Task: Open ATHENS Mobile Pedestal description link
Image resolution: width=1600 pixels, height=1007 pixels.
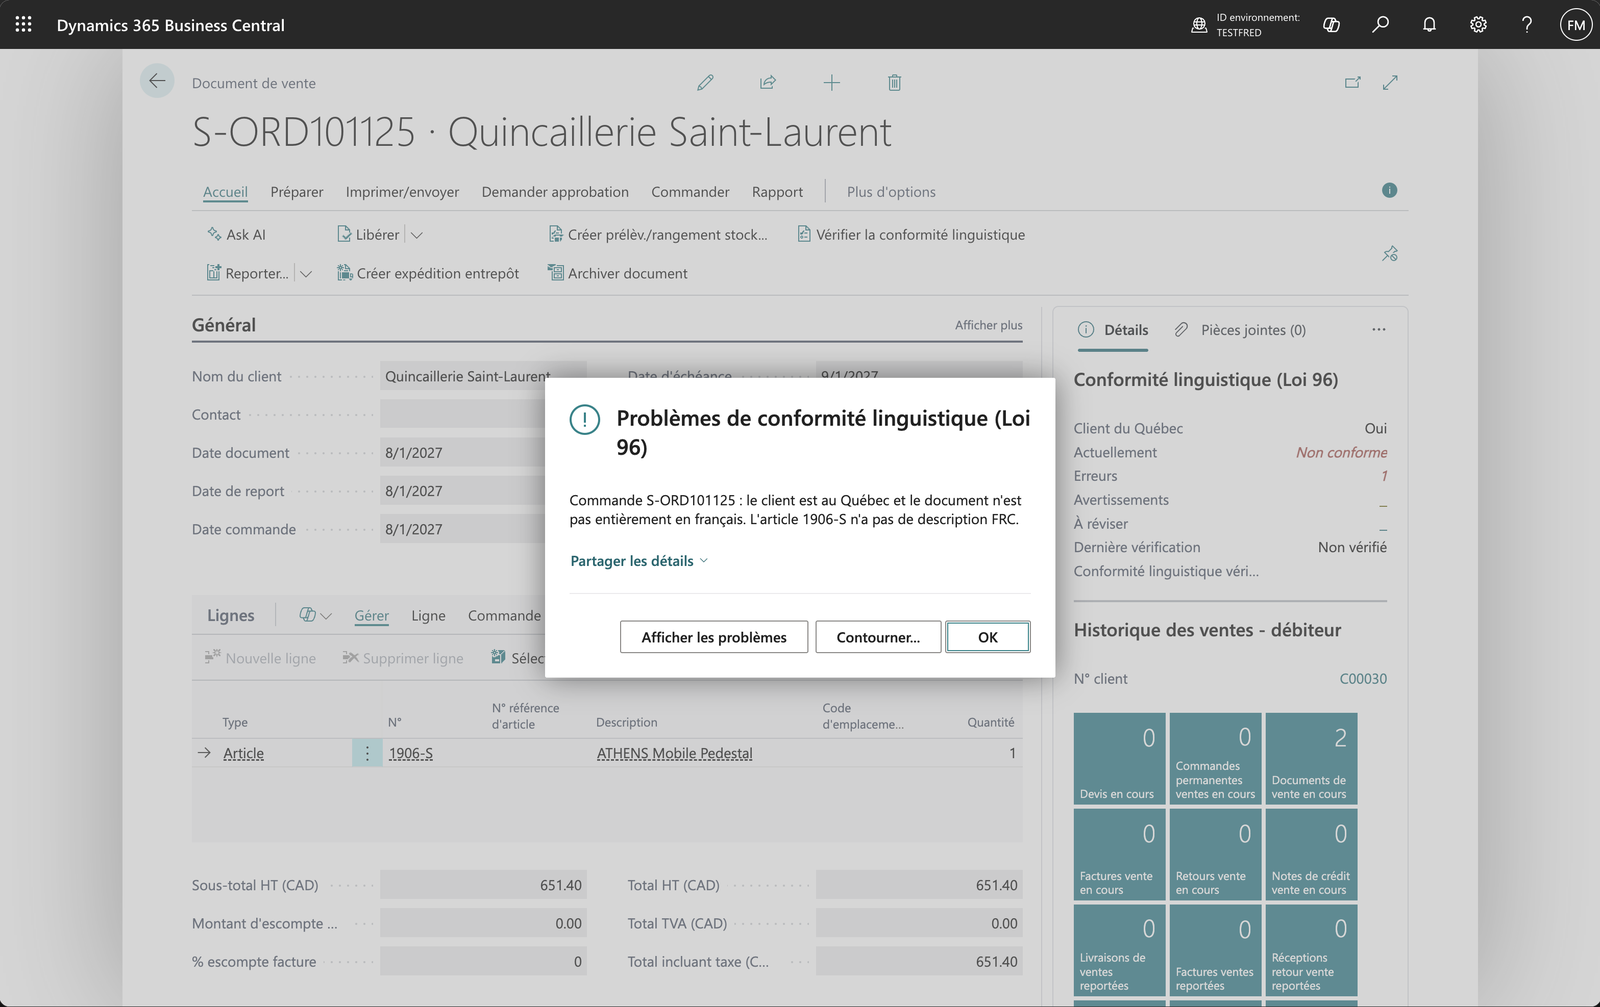Action: [x=674, y=754]
